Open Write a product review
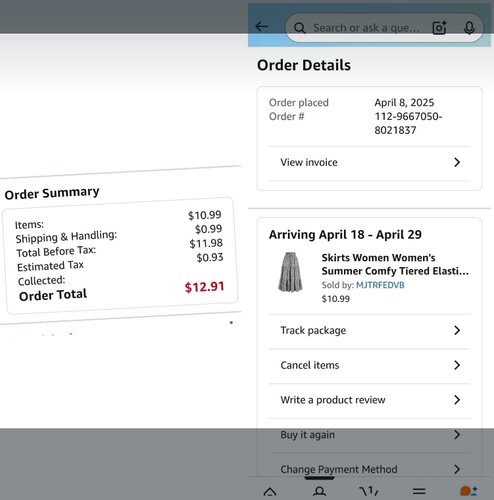494x500 pixels. coord(369,400)
